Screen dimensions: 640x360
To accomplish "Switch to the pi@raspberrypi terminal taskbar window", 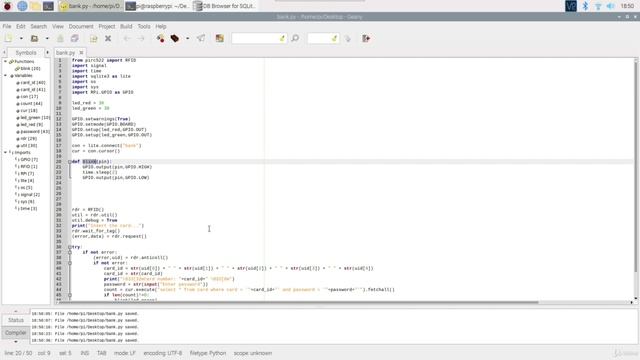I will pyautogui.click(x=157, y=6).
